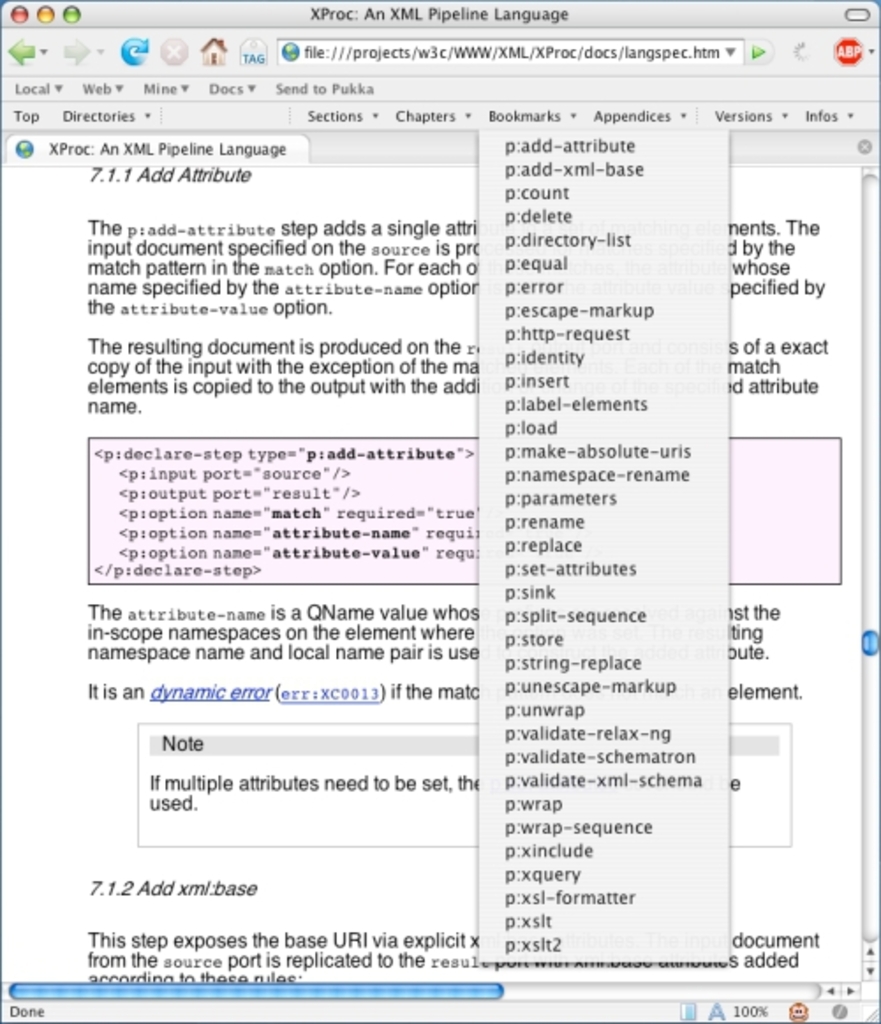The height and width of the screenshot is (1024, 881).
Task: Click the blue vertical scrollbar thumb
Action: 869,643
